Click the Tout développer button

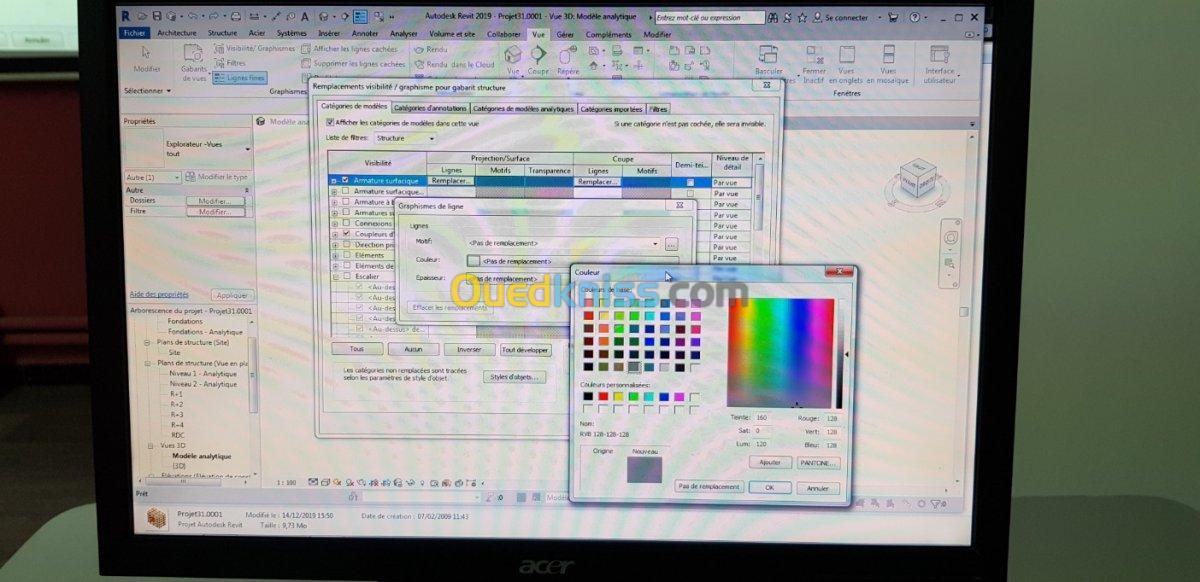click(x=525, y=350)
